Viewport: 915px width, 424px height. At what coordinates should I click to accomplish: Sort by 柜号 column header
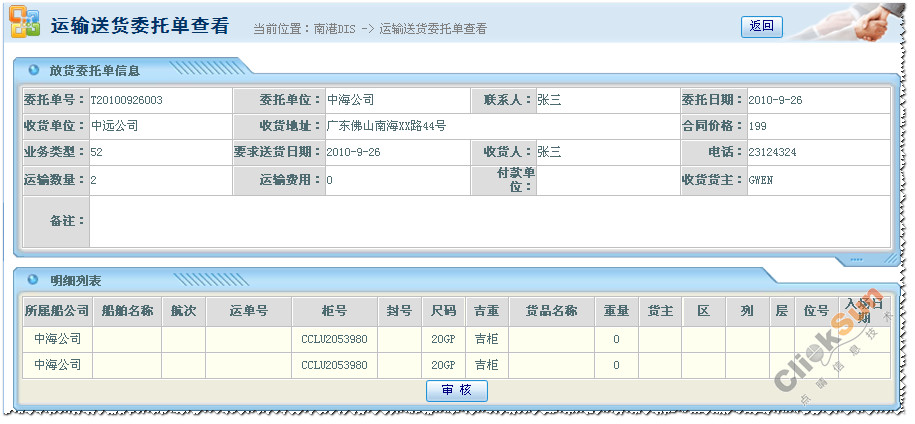(x=334, y=311)
